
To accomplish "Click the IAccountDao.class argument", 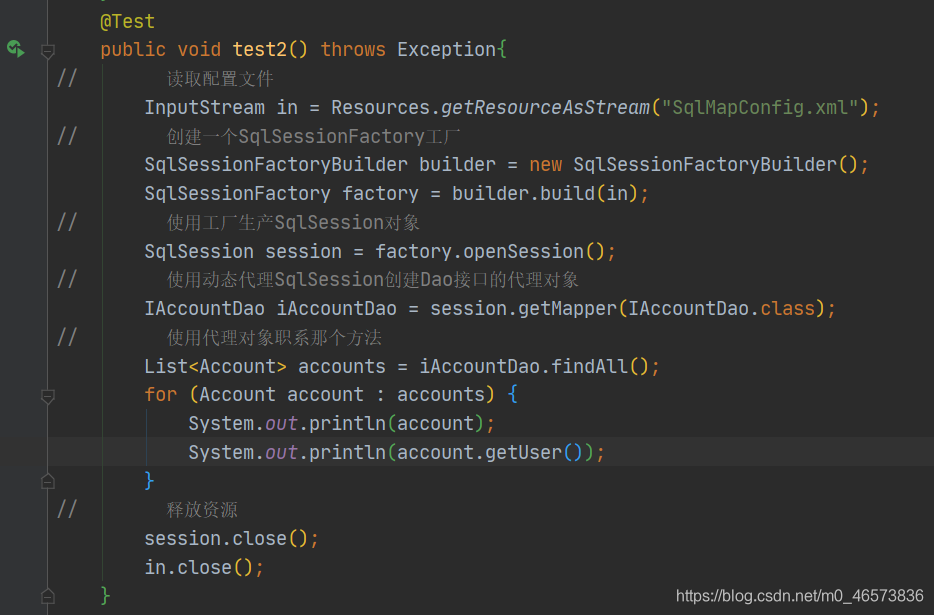I will [x=721, y=309].
